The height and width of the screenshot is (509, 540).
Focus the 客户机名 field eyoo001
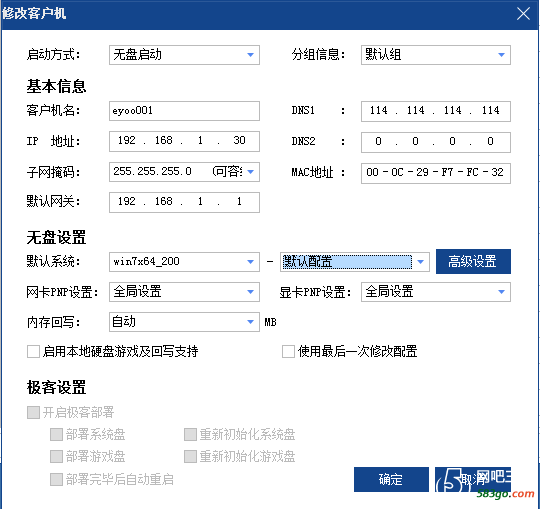[184, 111]
